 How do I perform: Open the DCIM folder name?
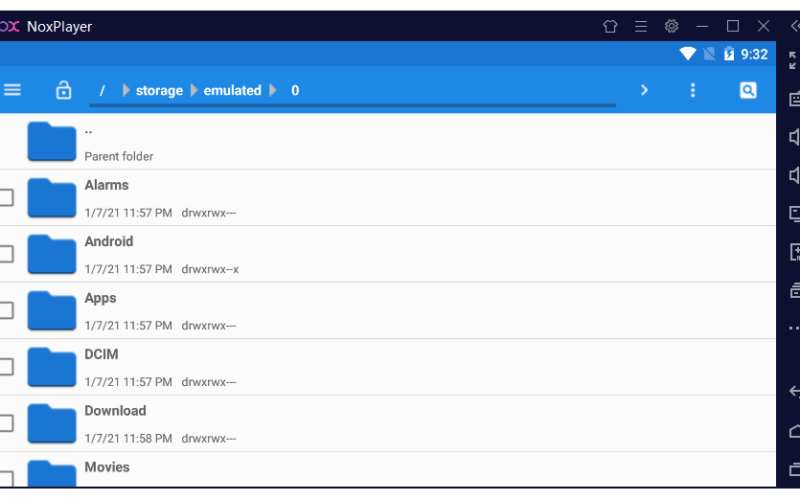coord(102,354)
